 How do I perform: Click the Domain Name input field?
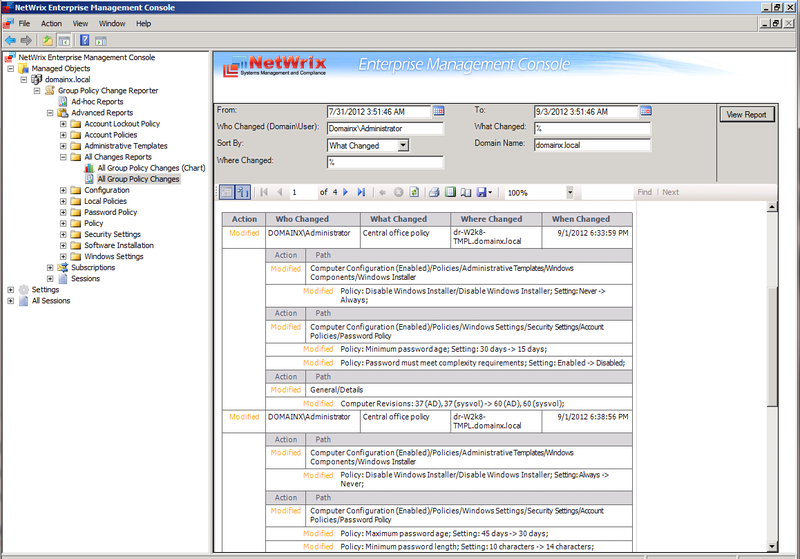point(592,145)
